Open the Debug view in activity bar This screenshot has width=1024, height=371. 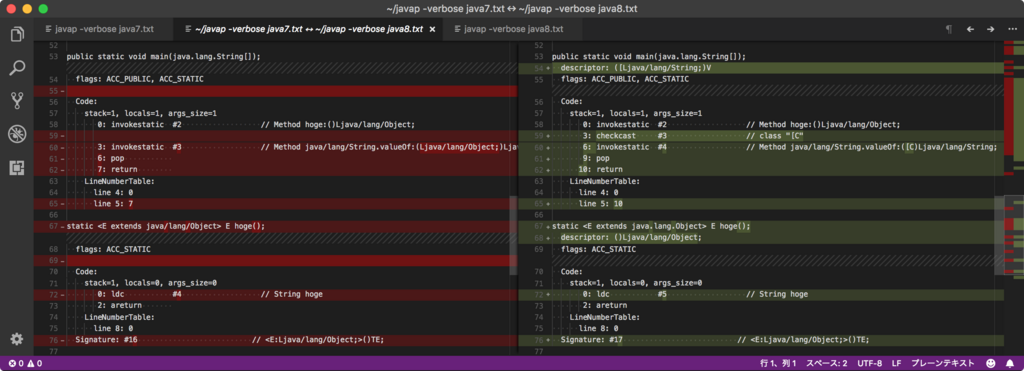click(17, 134)
